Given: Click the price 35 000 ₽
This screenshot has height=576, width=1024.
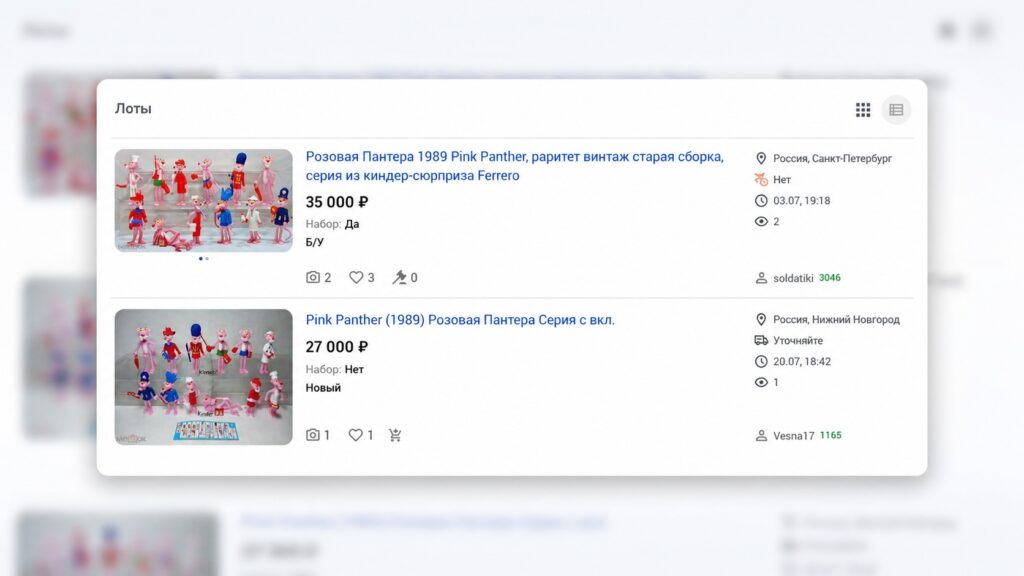Looking at the screenshot, I should [x=337, y=202].
